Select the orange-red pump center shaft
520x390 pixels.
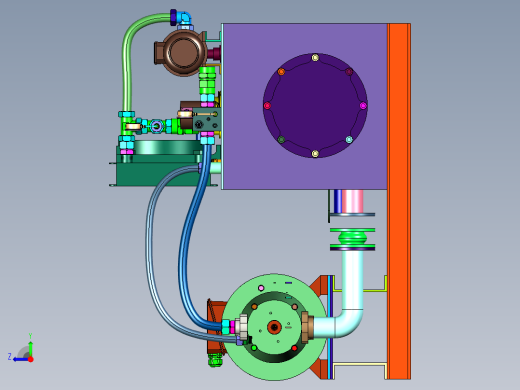point(274,327)
